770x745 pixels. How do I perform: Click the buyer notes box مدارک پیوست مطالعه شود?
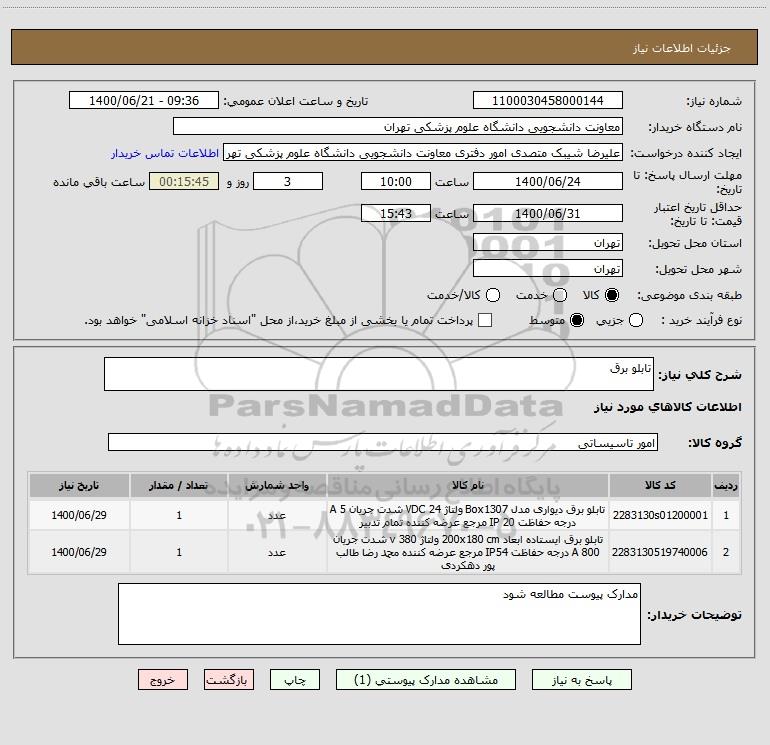(379, 614)
